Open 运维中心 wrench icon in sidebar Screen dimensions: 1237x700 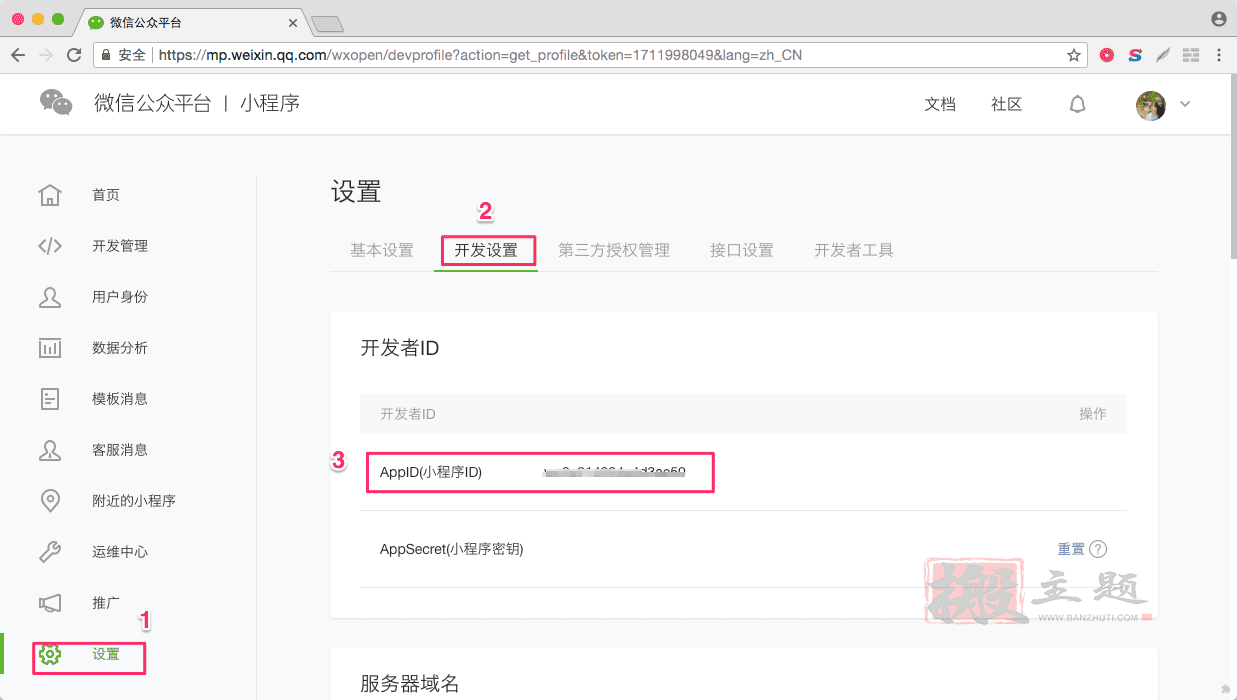tap(50, 552)
